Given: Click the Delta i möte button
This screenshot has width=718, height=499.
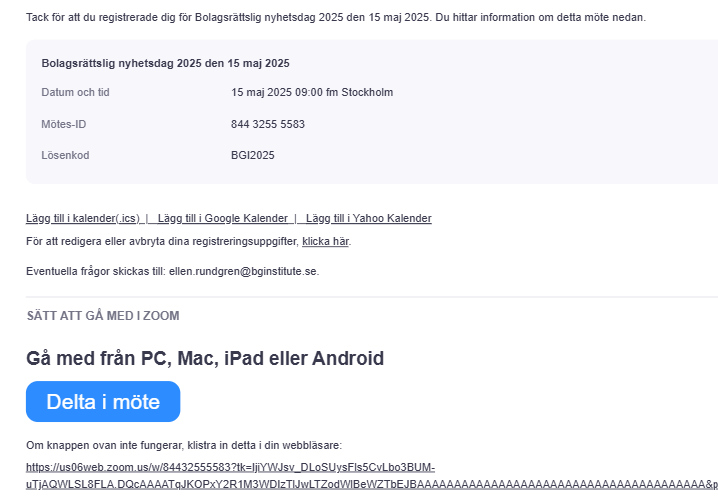Looking at the screenshot, I should [103, 402].
